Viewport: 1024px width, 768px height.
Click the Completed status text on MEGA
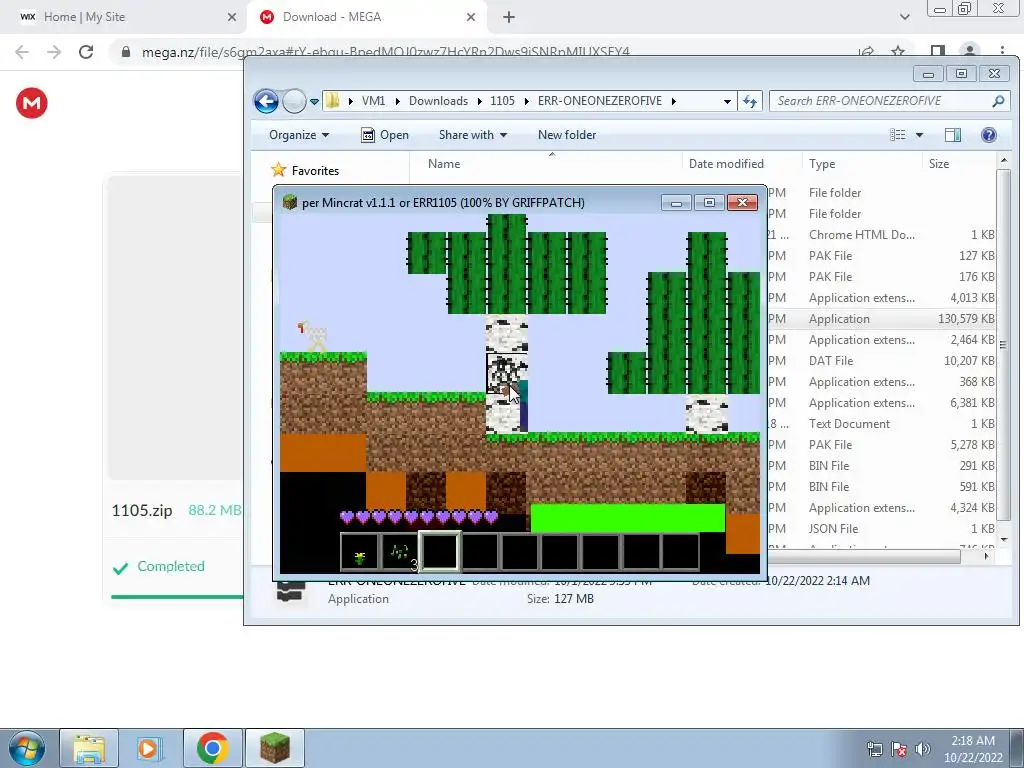coord(170,566)
